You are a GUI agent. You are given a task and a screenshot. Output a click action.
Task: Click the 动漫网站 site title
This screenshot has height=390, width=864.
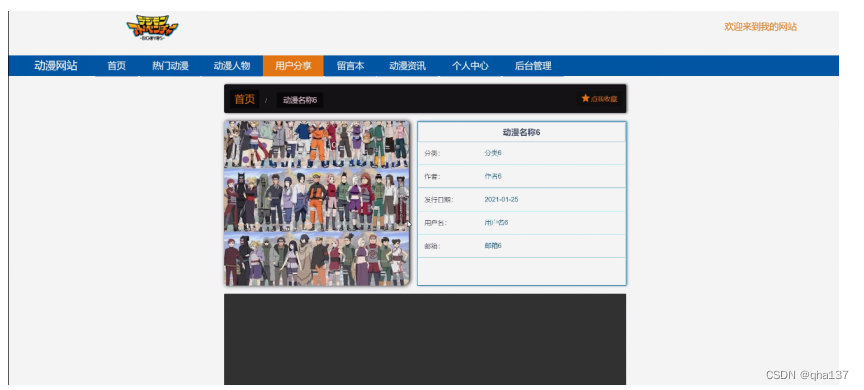56,66
